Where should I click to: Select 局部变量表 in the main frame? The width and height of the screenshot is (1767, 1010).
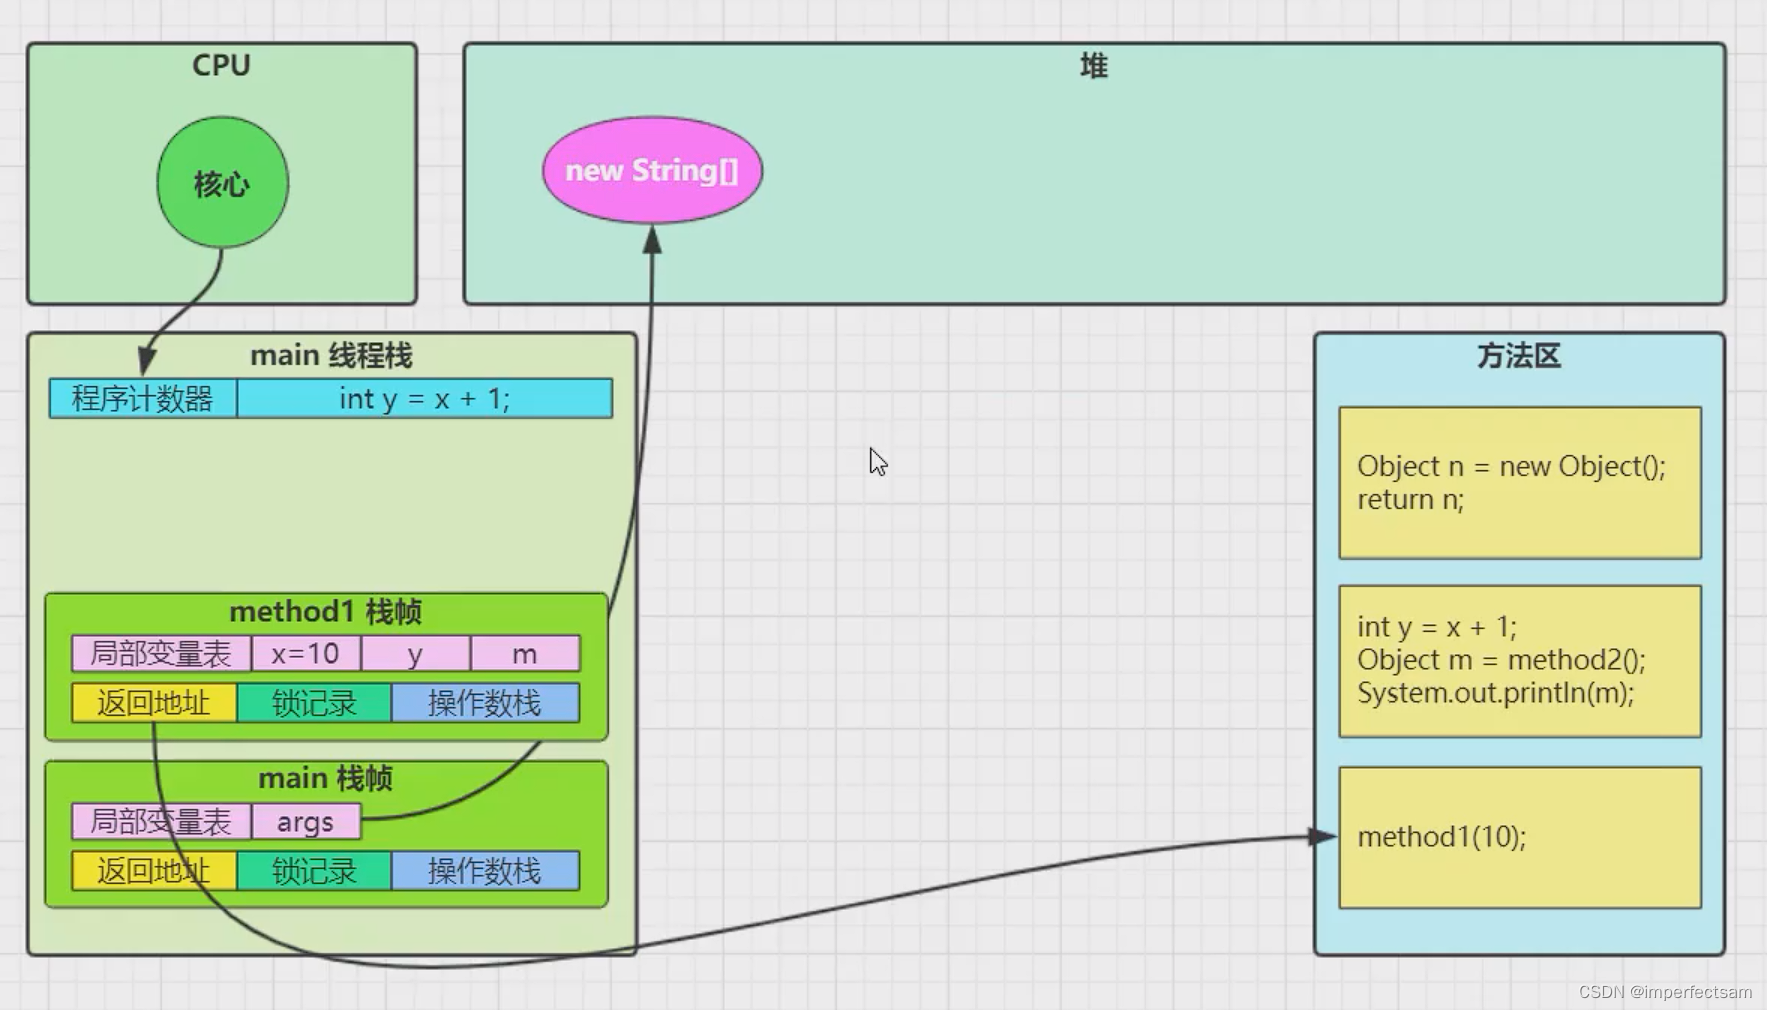click(x=161, y=821)
